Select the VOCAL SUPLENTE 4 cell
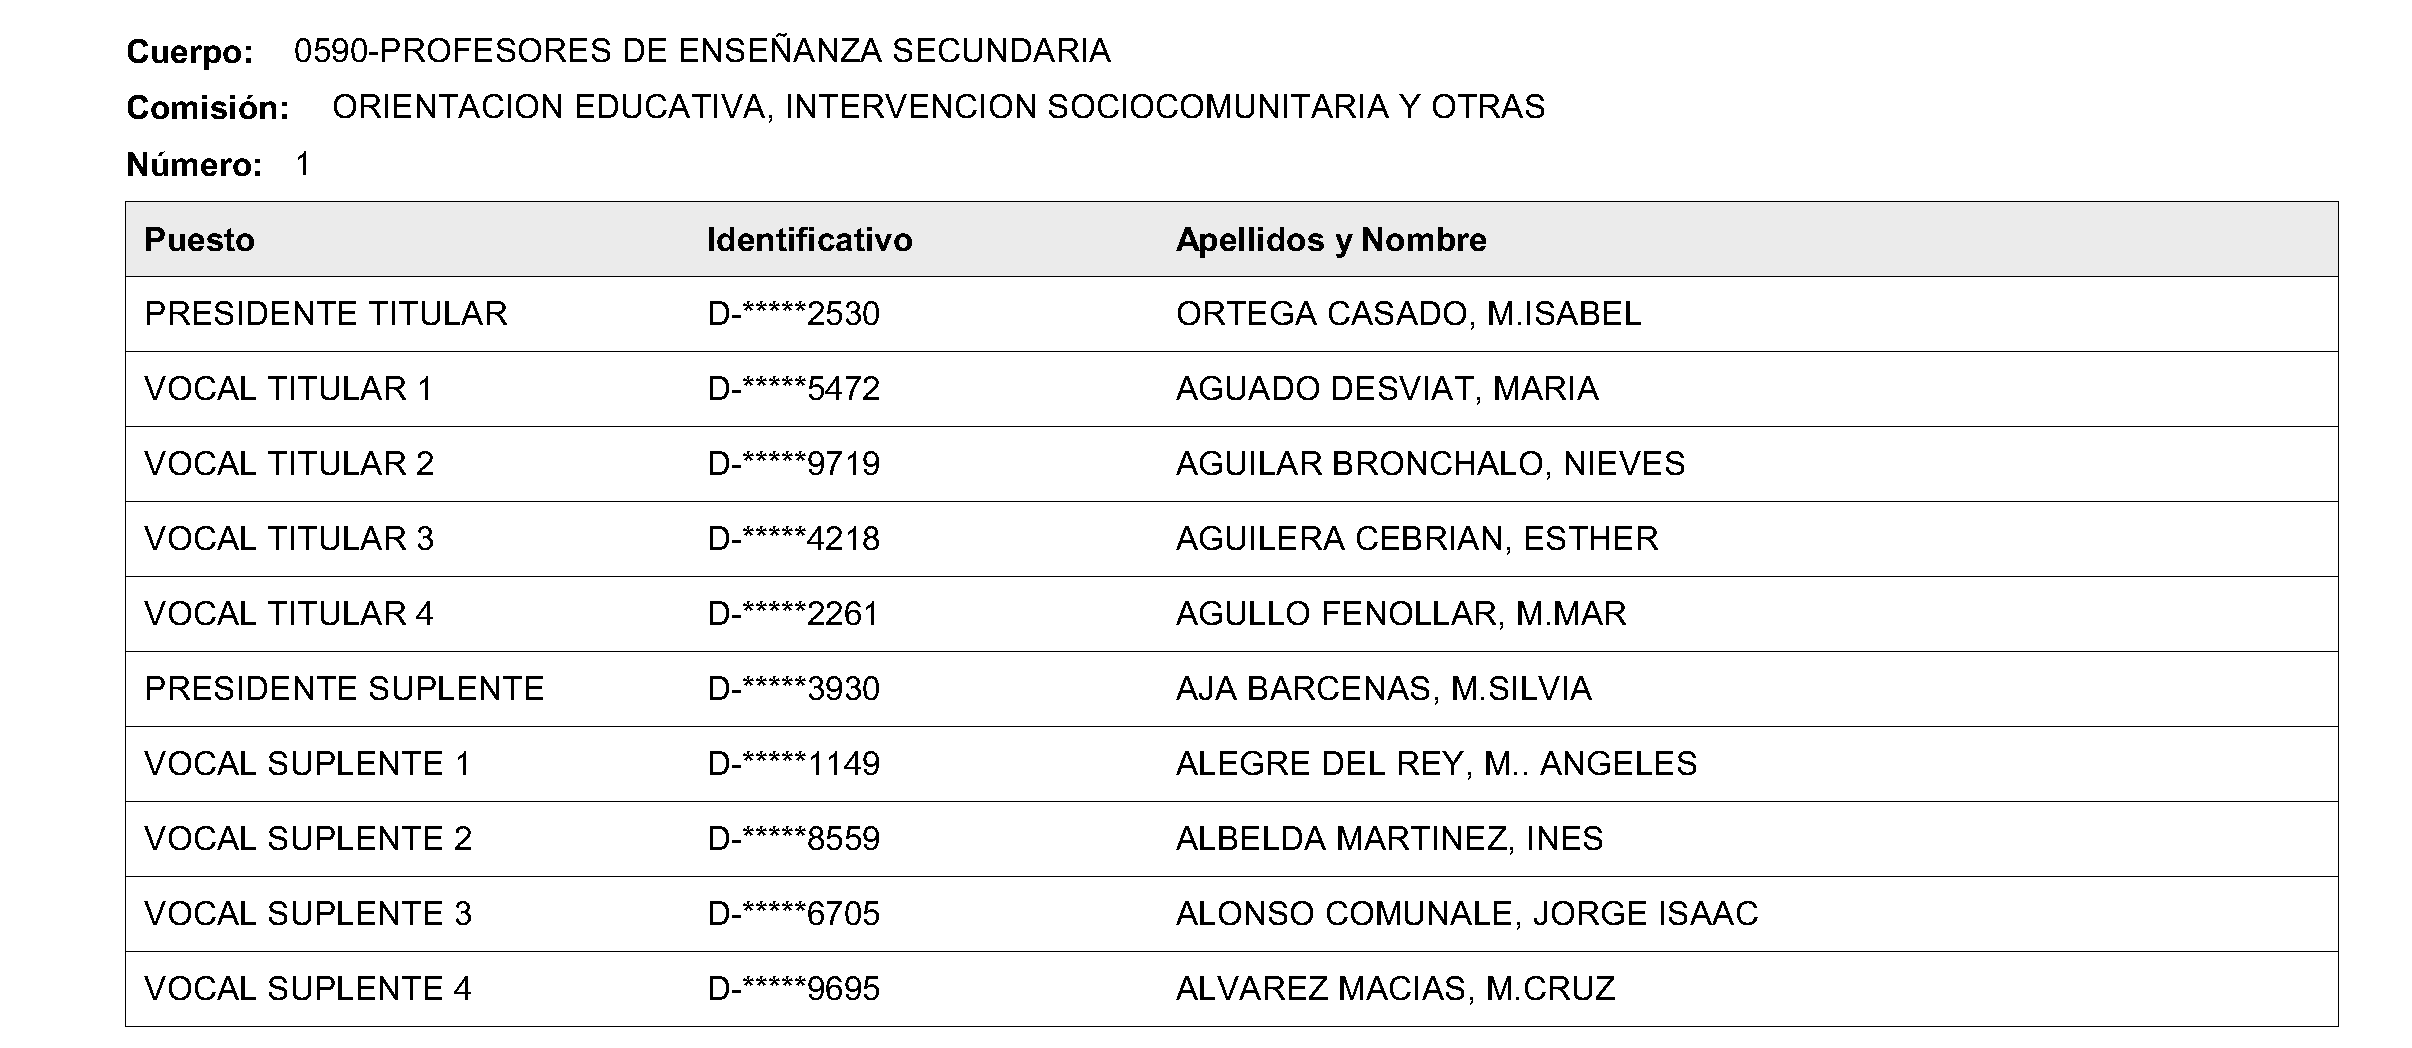The image size is (2412, 1048). (308, 989)
